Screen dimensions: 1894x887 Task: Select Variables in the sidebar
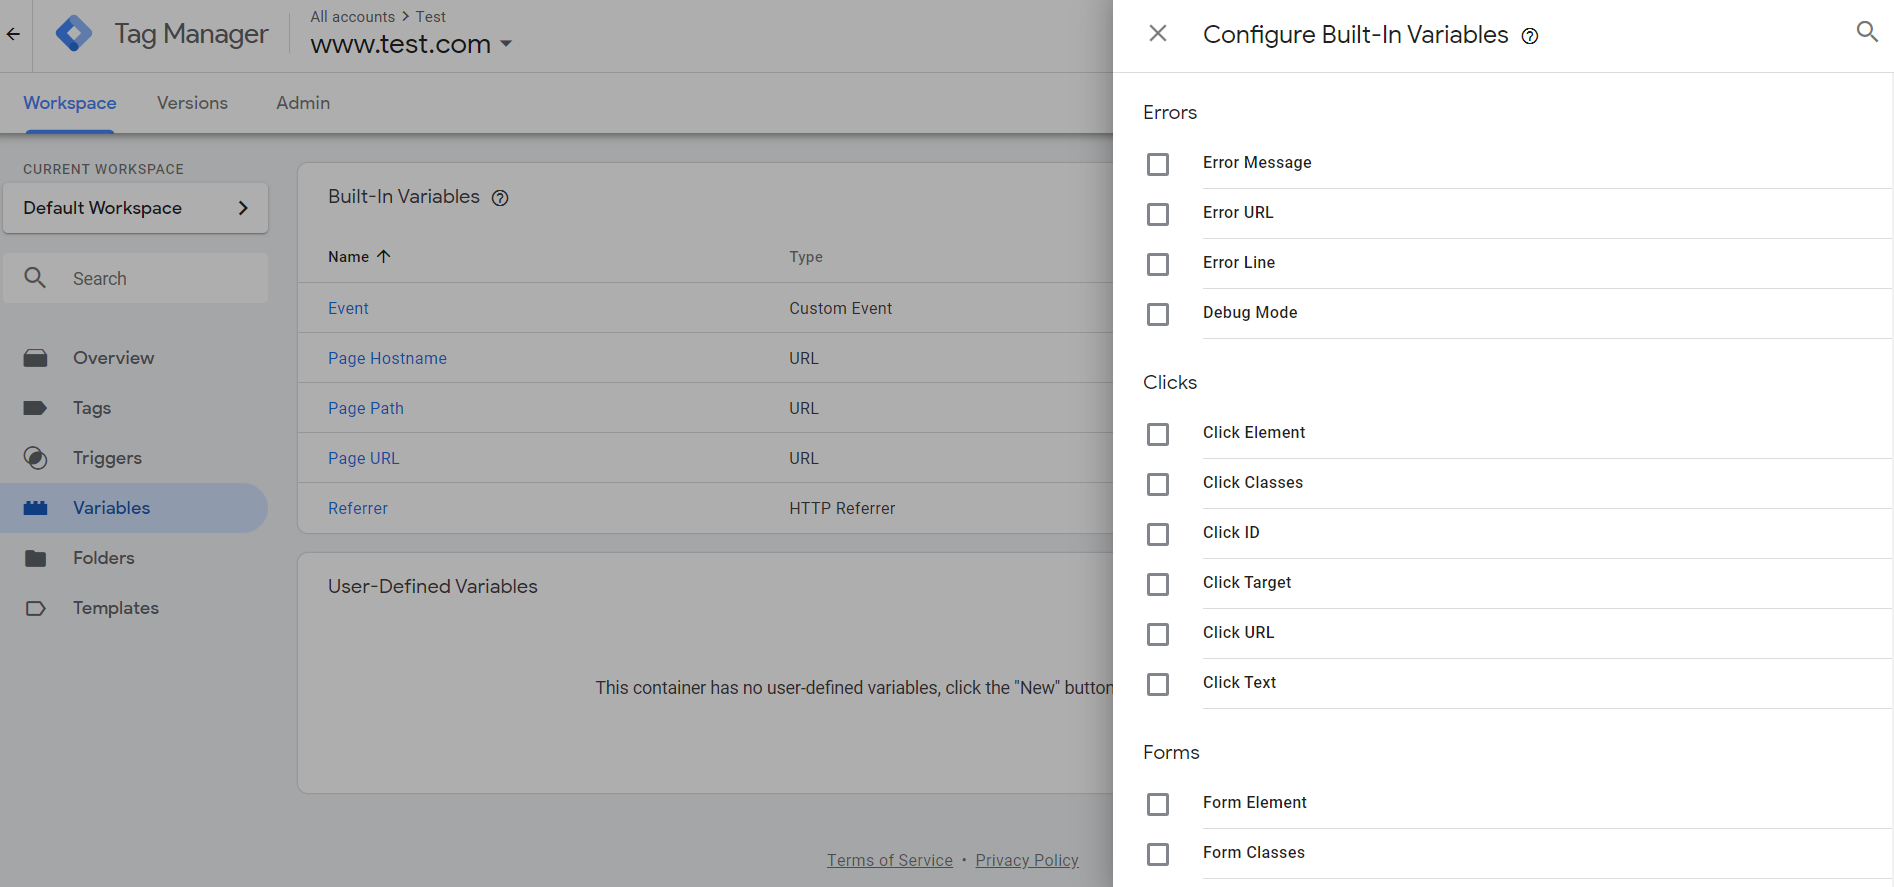click(x=111, y=508)
